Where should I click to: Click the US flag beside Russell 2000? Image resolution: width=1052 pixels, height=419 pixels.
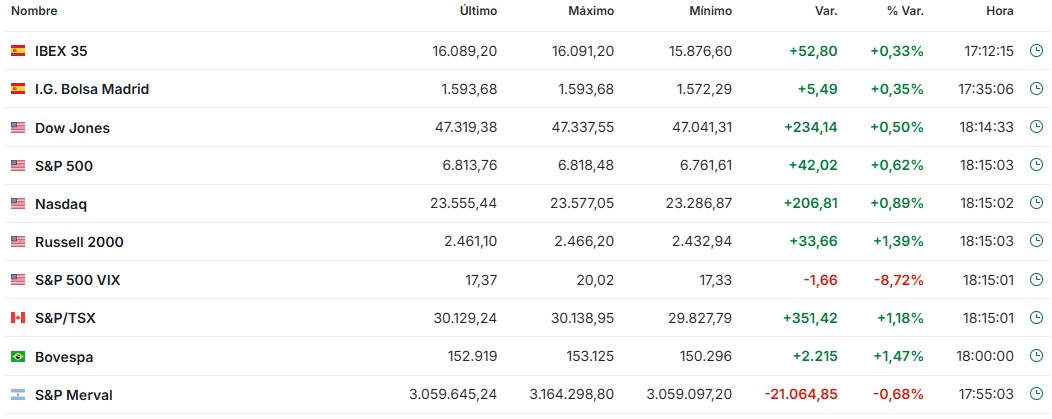18,242
